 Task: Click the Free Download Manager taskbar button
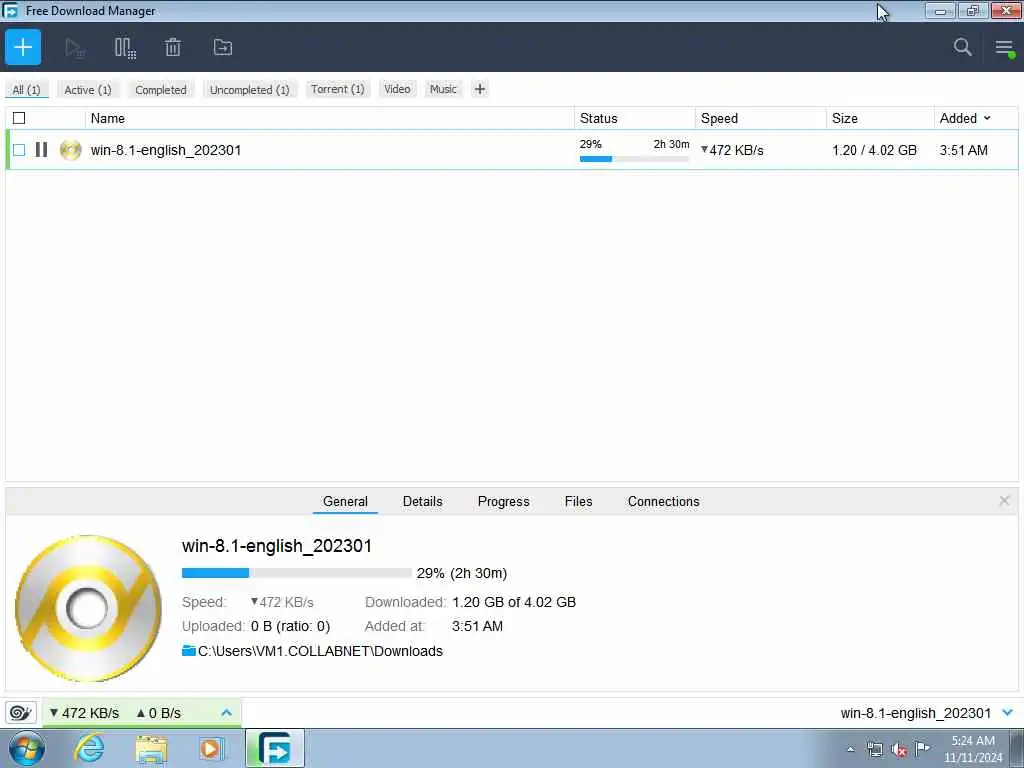pyautogui.click(x=275, y=748)
